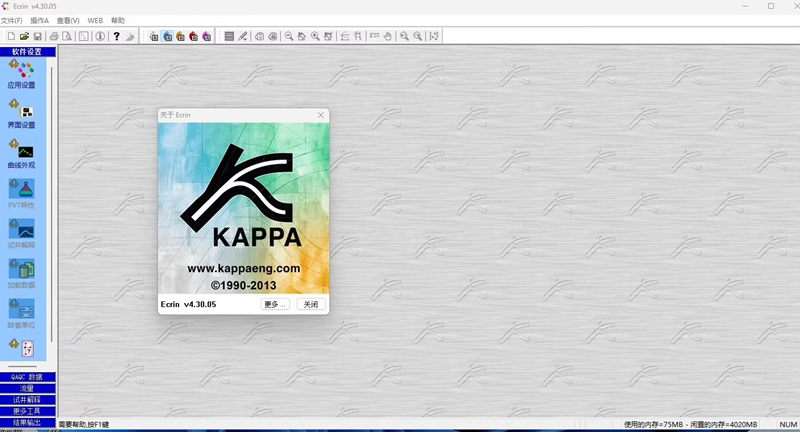The height and width of the screenshot is (432, 800).
Task: Switch to the 结果输出 panel
Action: point(28,422)
